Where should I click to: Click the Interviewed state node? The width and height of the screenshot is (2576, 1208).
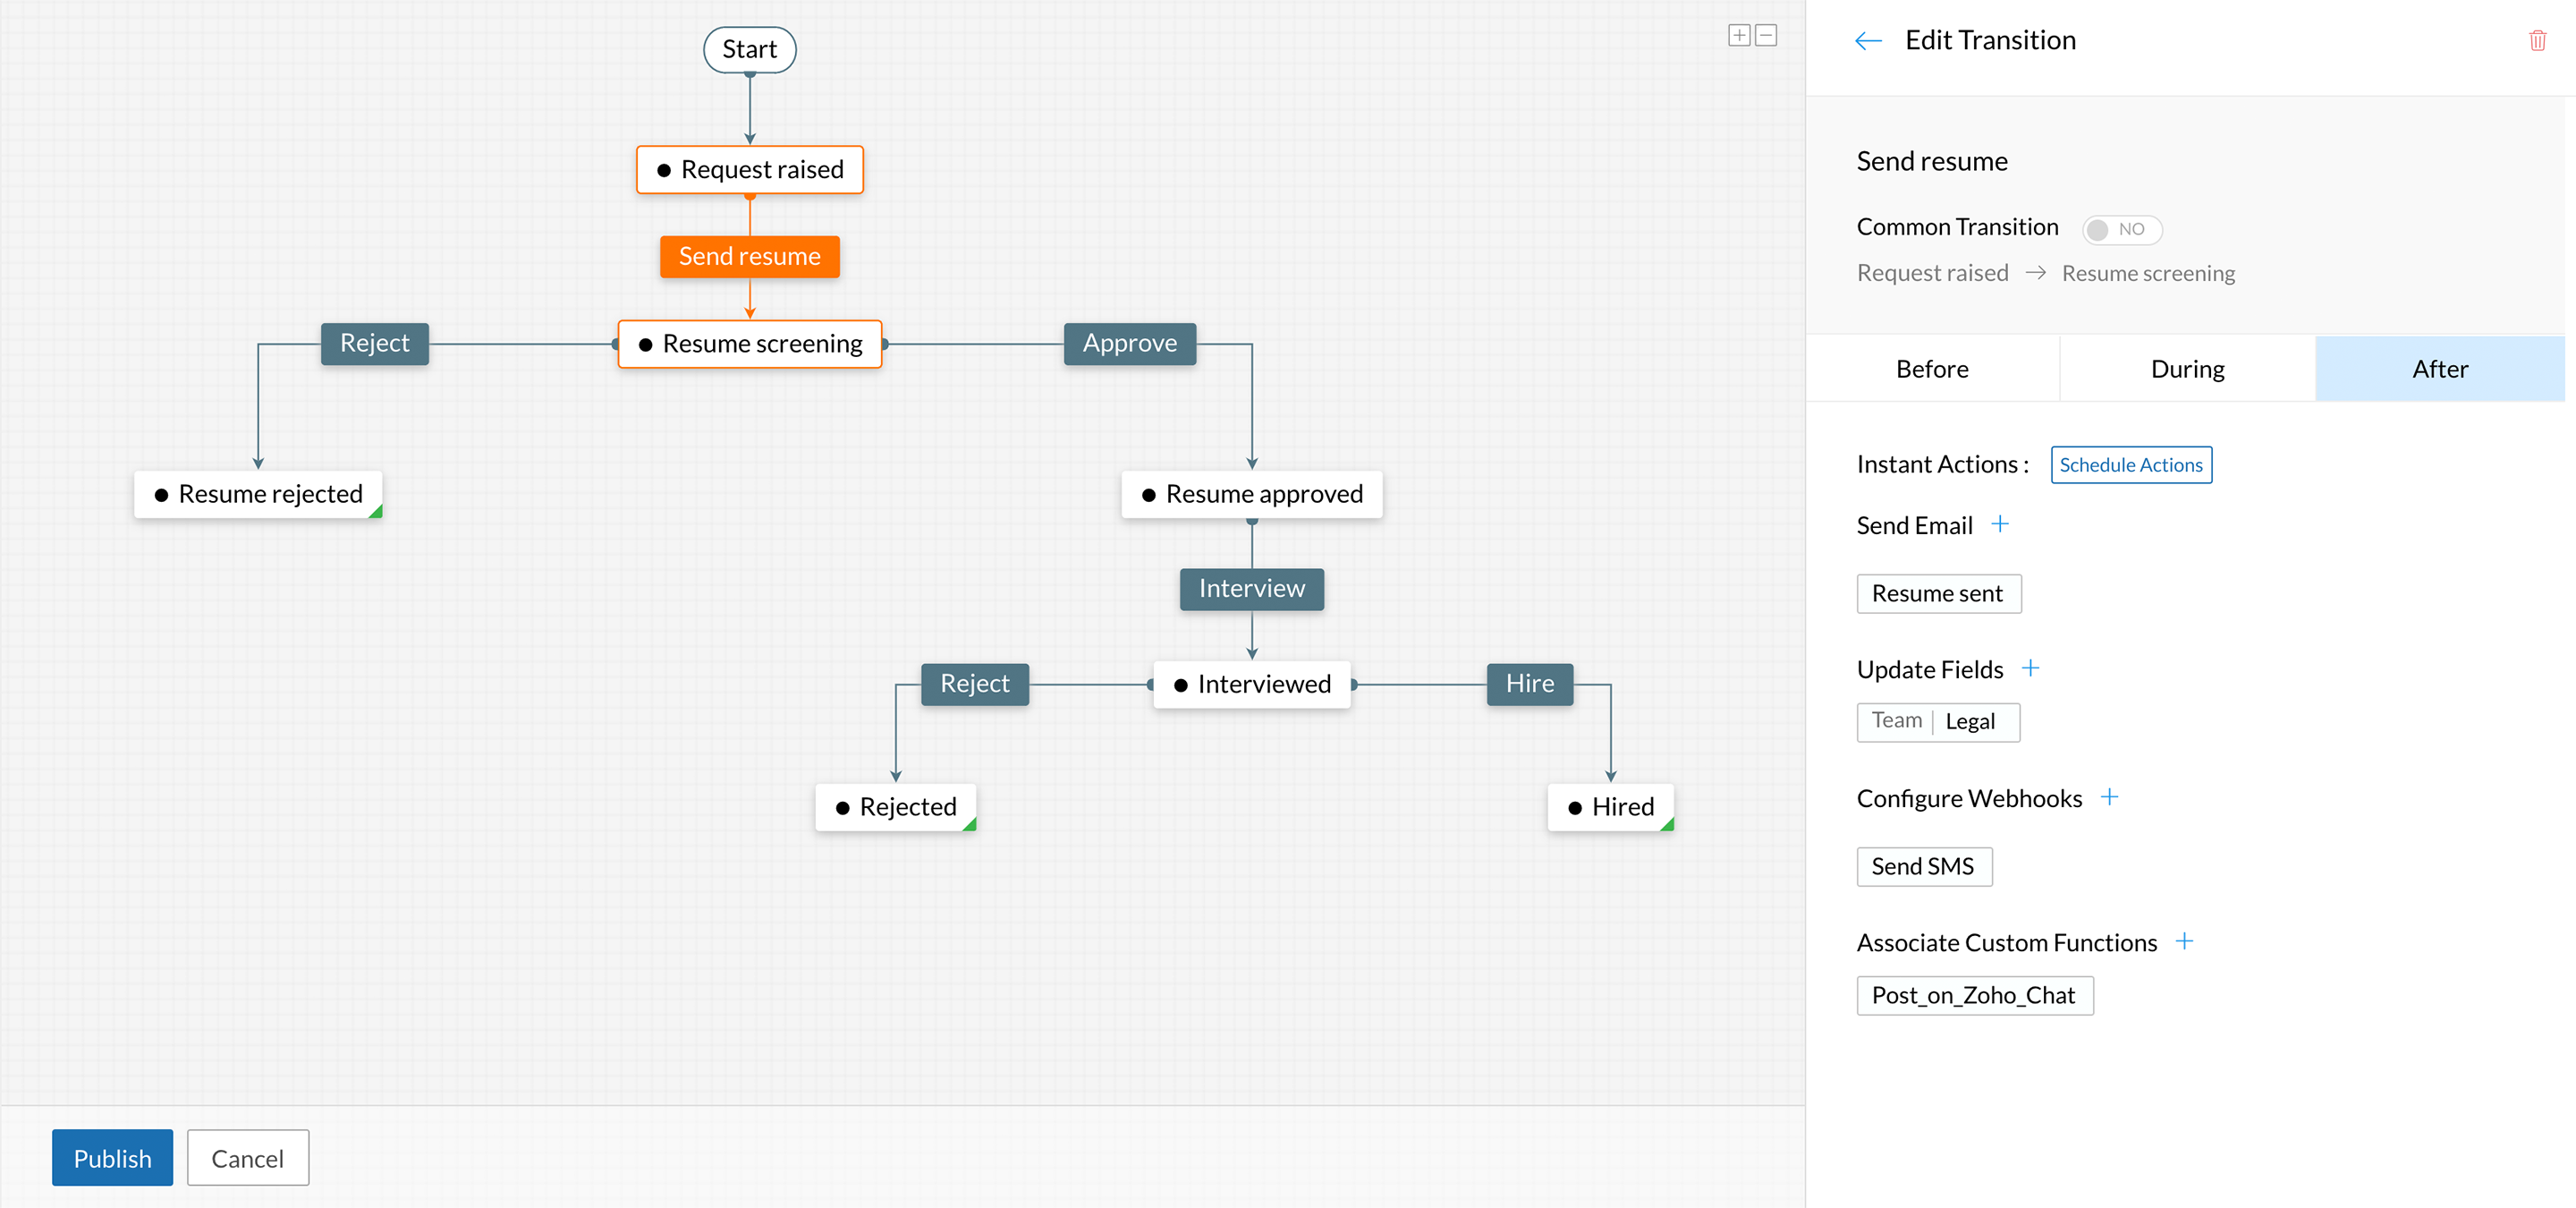pos(1252,685)
